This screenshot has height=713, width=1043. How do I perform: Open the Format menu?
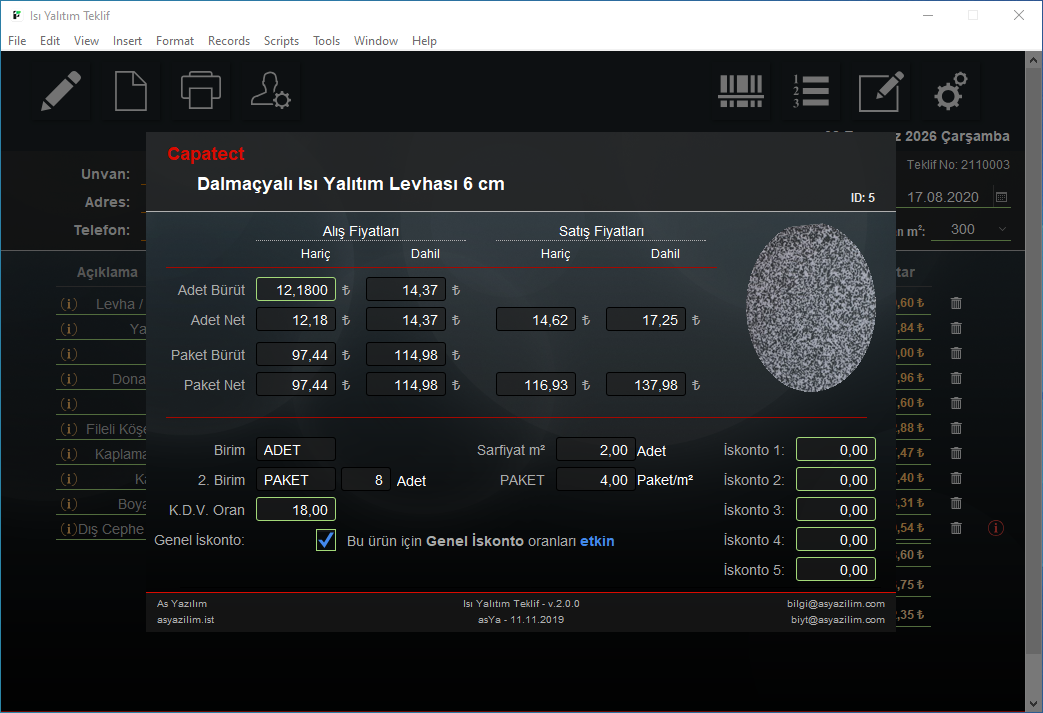(175, 41)
